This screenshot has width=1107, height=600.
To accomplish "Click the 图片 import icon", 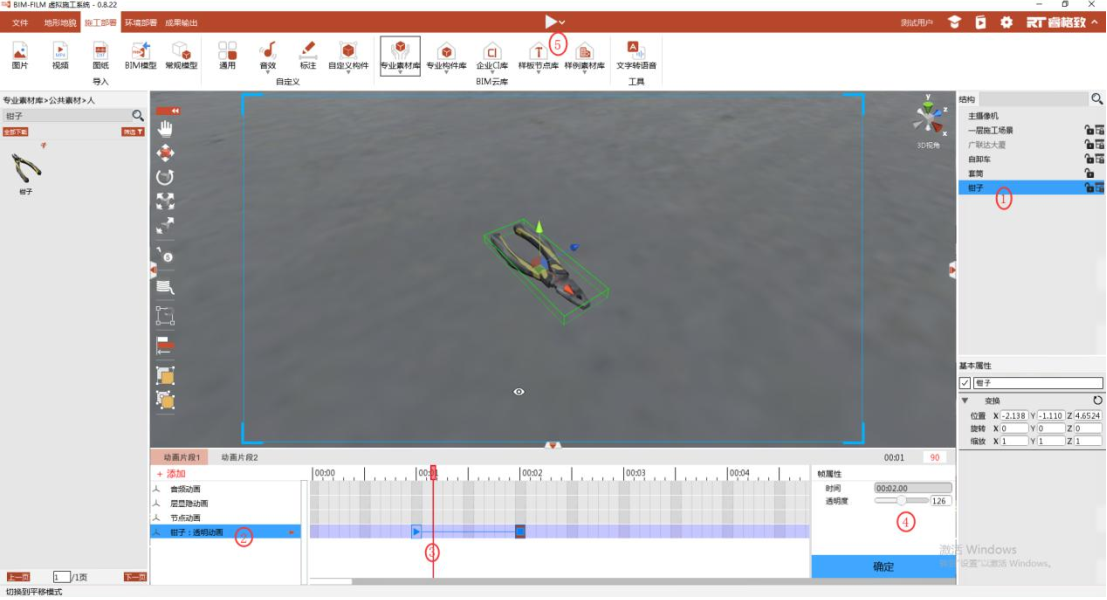I will (20, 56).
